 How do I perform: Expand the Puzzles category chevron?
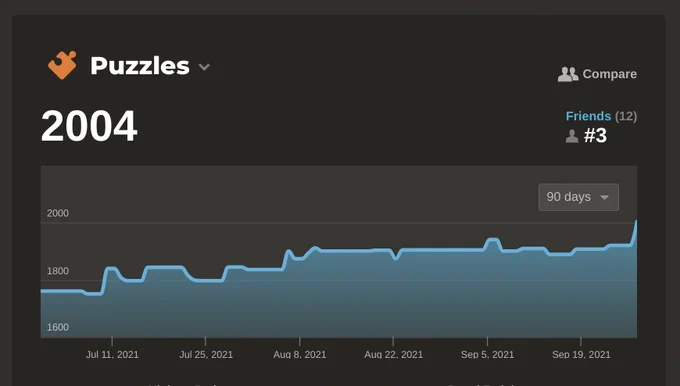pyautogui.click(x=204, y=67)
